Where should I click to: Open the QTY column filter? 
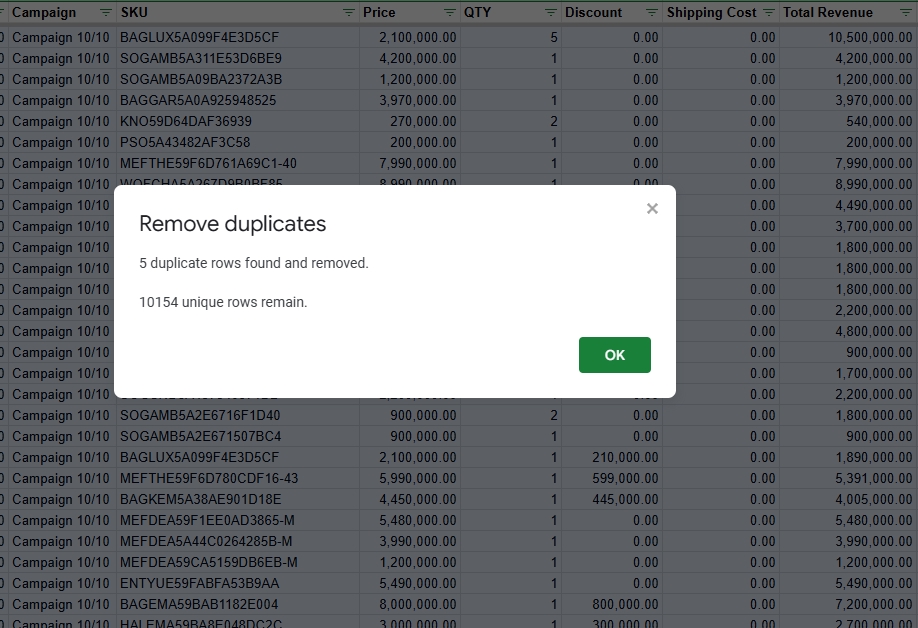[550, 12]
